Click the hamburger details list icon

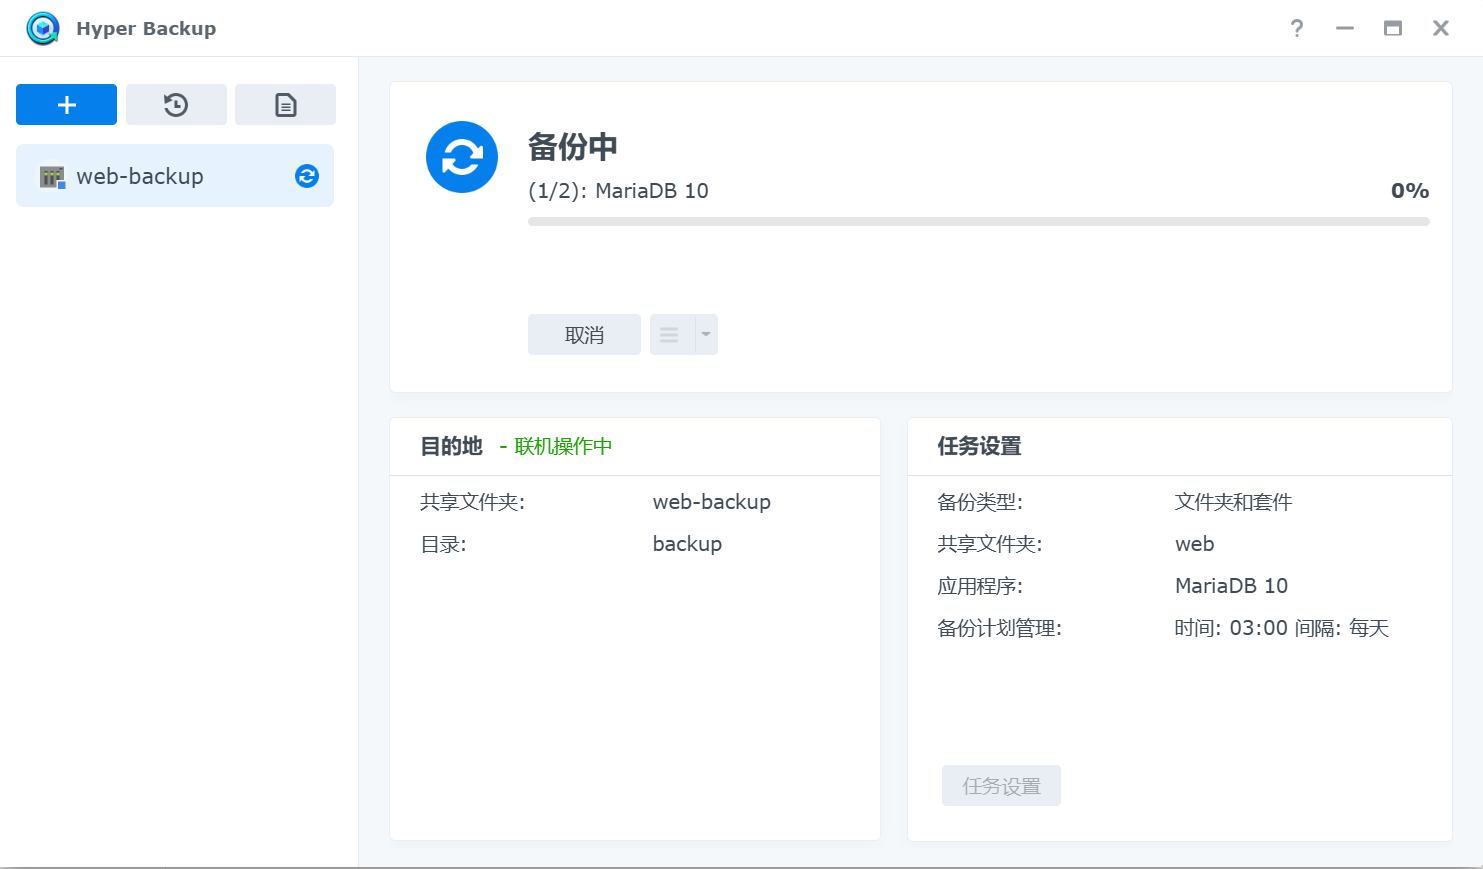(x=668, y=334)
